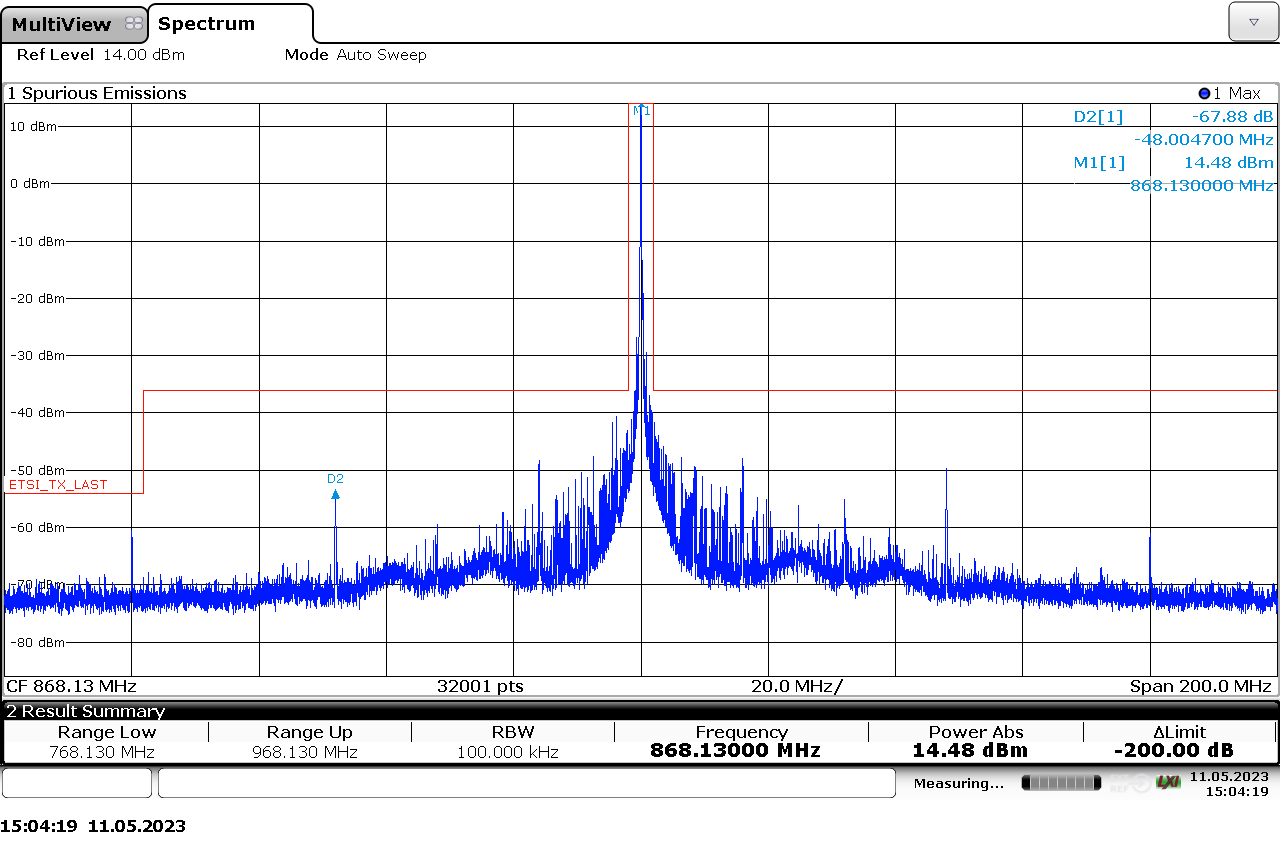Click the LXI status icon
The image size is (1280, 850).
(1167, 782)
